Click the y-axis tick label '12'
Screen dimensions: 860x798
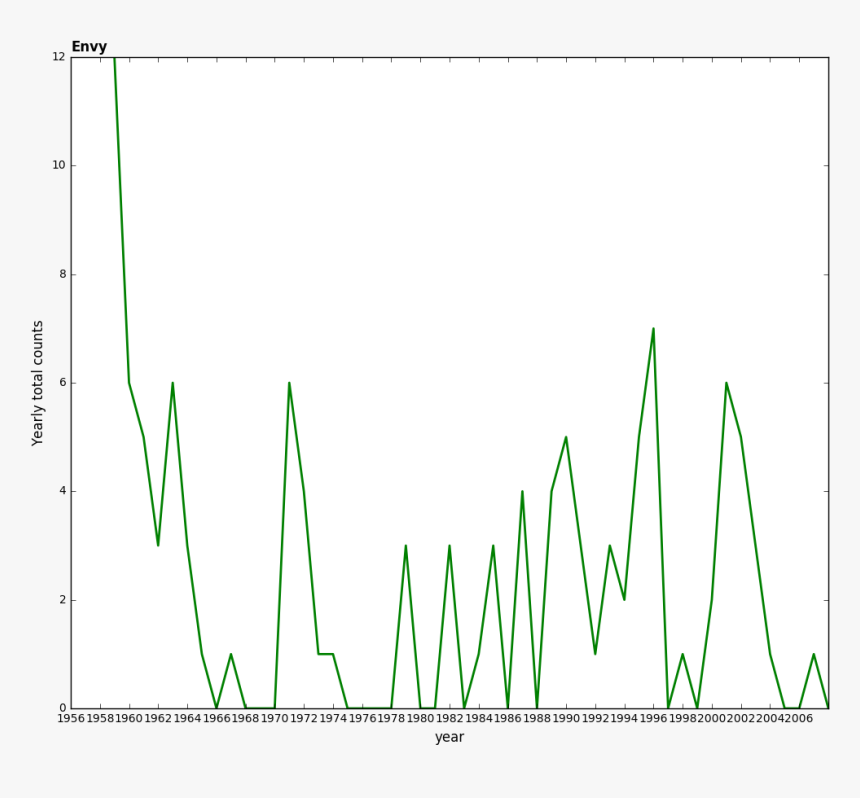pyautogui.click(x=59, y=57)
